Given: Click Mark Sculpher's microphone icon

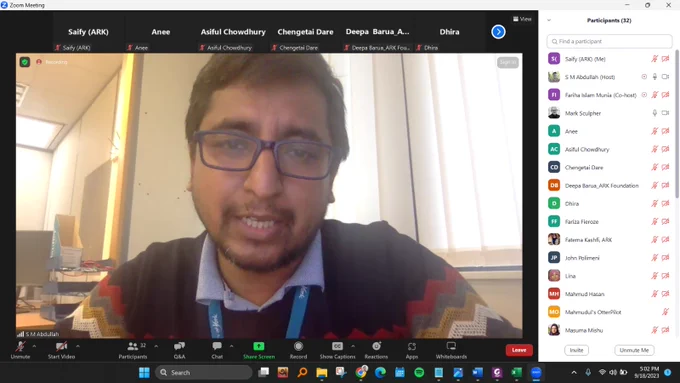Looking at the screenshot, I should [654, 113].
